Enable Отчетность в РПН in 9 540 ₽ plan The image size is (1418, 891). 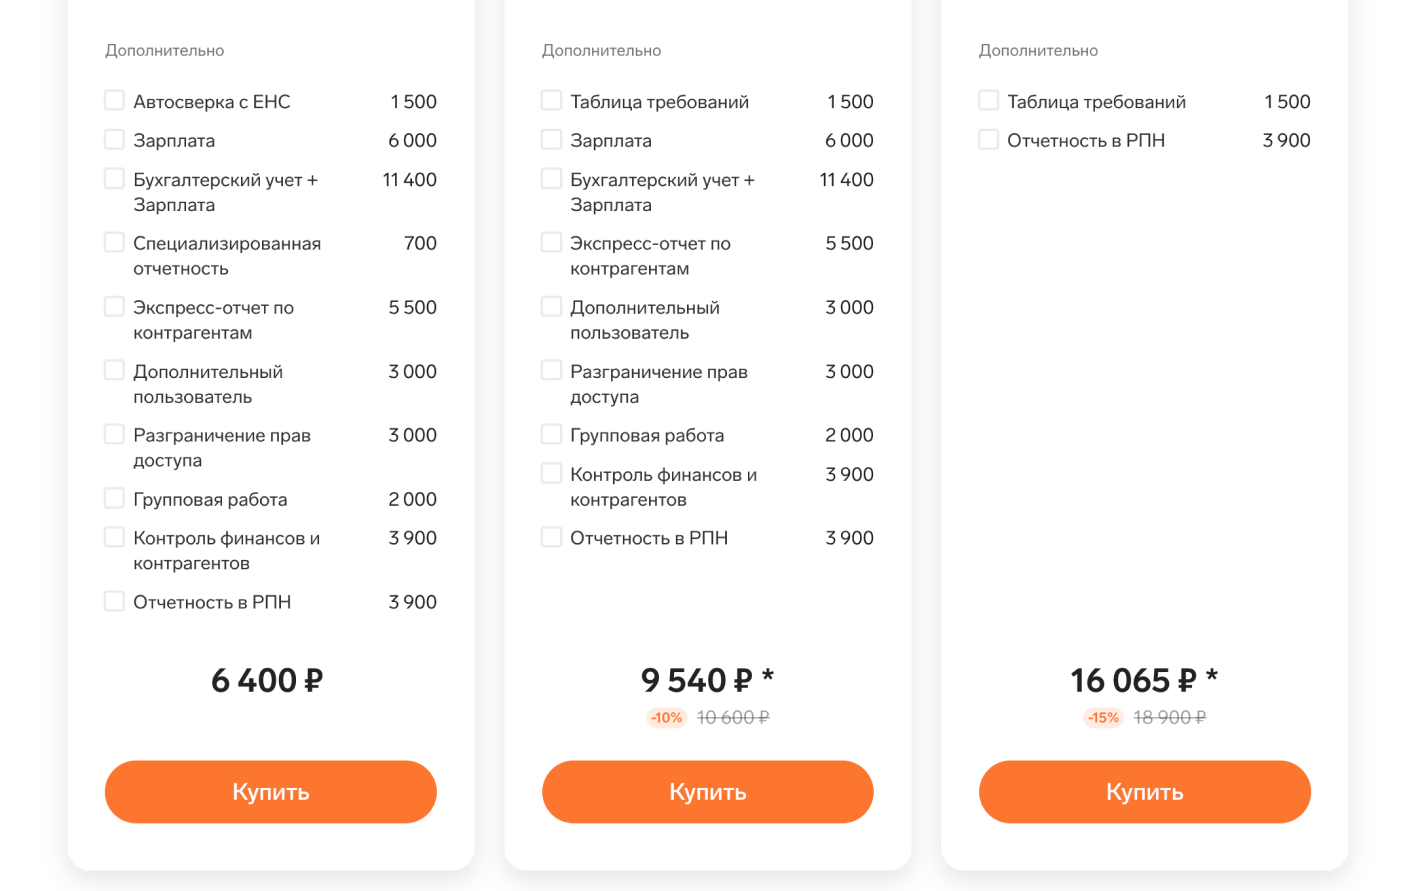tap(551, 537)
